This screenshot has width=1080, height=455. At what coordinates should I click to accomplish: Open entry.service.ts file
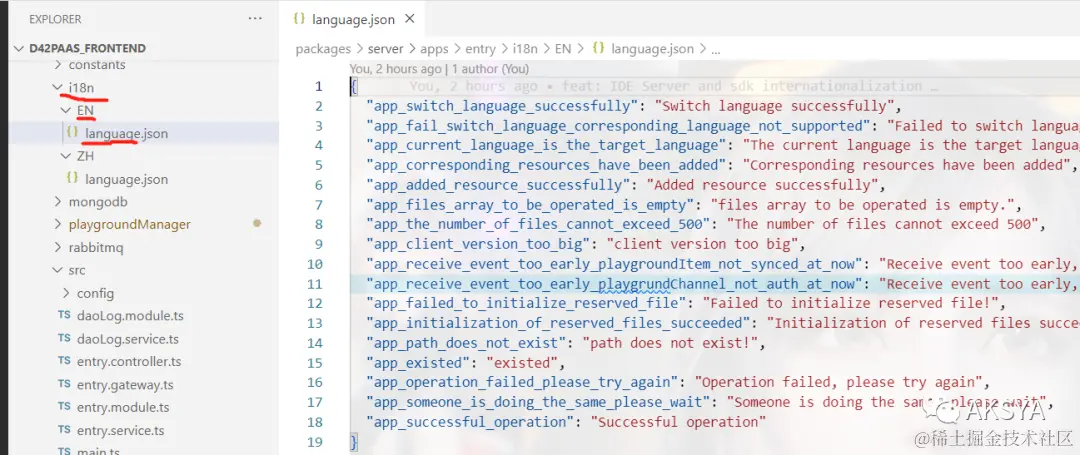click(121, 430)
